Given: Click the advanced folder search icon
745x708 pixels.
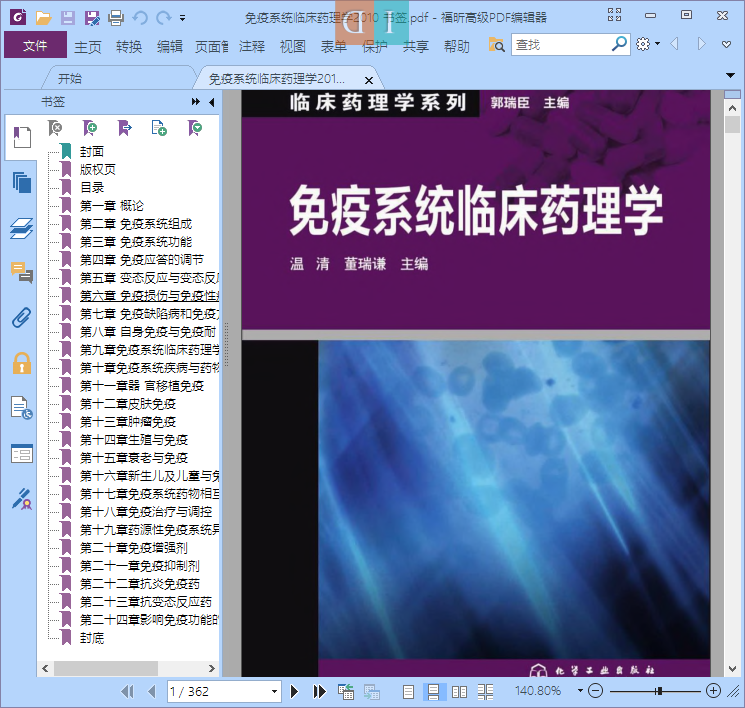Looking at the screenshot, I should tap(497, 45).
